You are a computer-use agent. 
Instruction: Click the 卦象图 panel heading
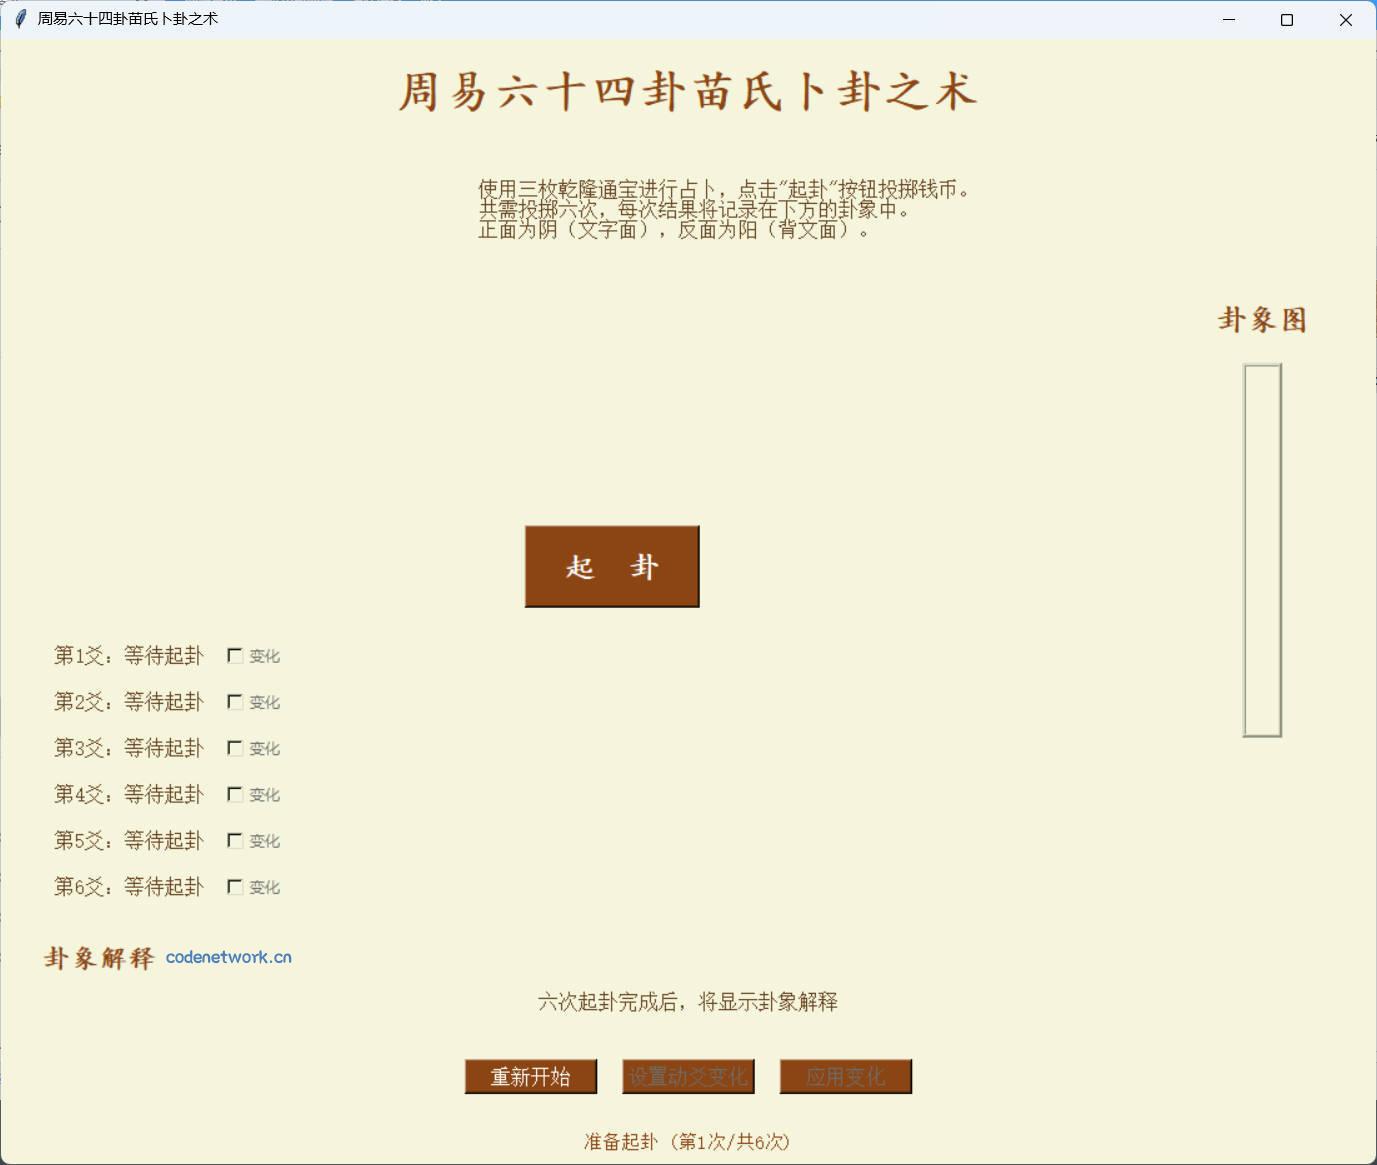coord(1262,320)
